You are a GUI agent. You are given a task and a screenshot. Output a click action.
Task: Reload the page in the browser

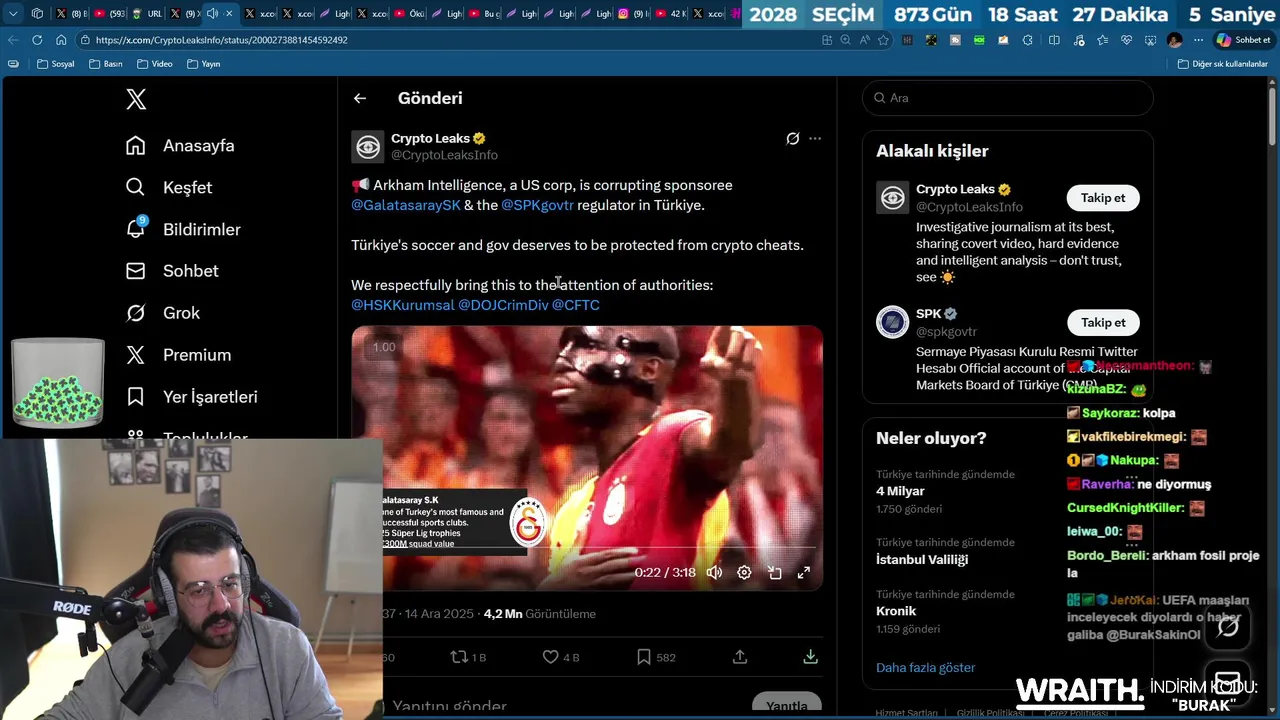[37, 40]
